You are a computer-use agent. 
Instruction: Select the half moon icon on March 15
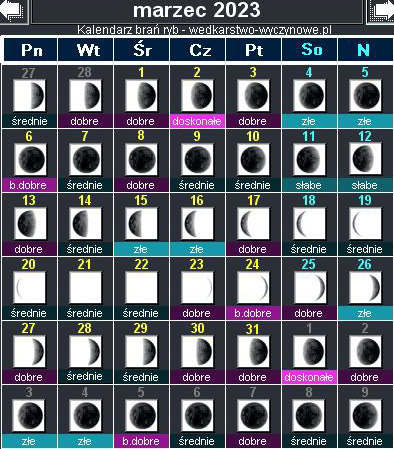coord(141,224)
